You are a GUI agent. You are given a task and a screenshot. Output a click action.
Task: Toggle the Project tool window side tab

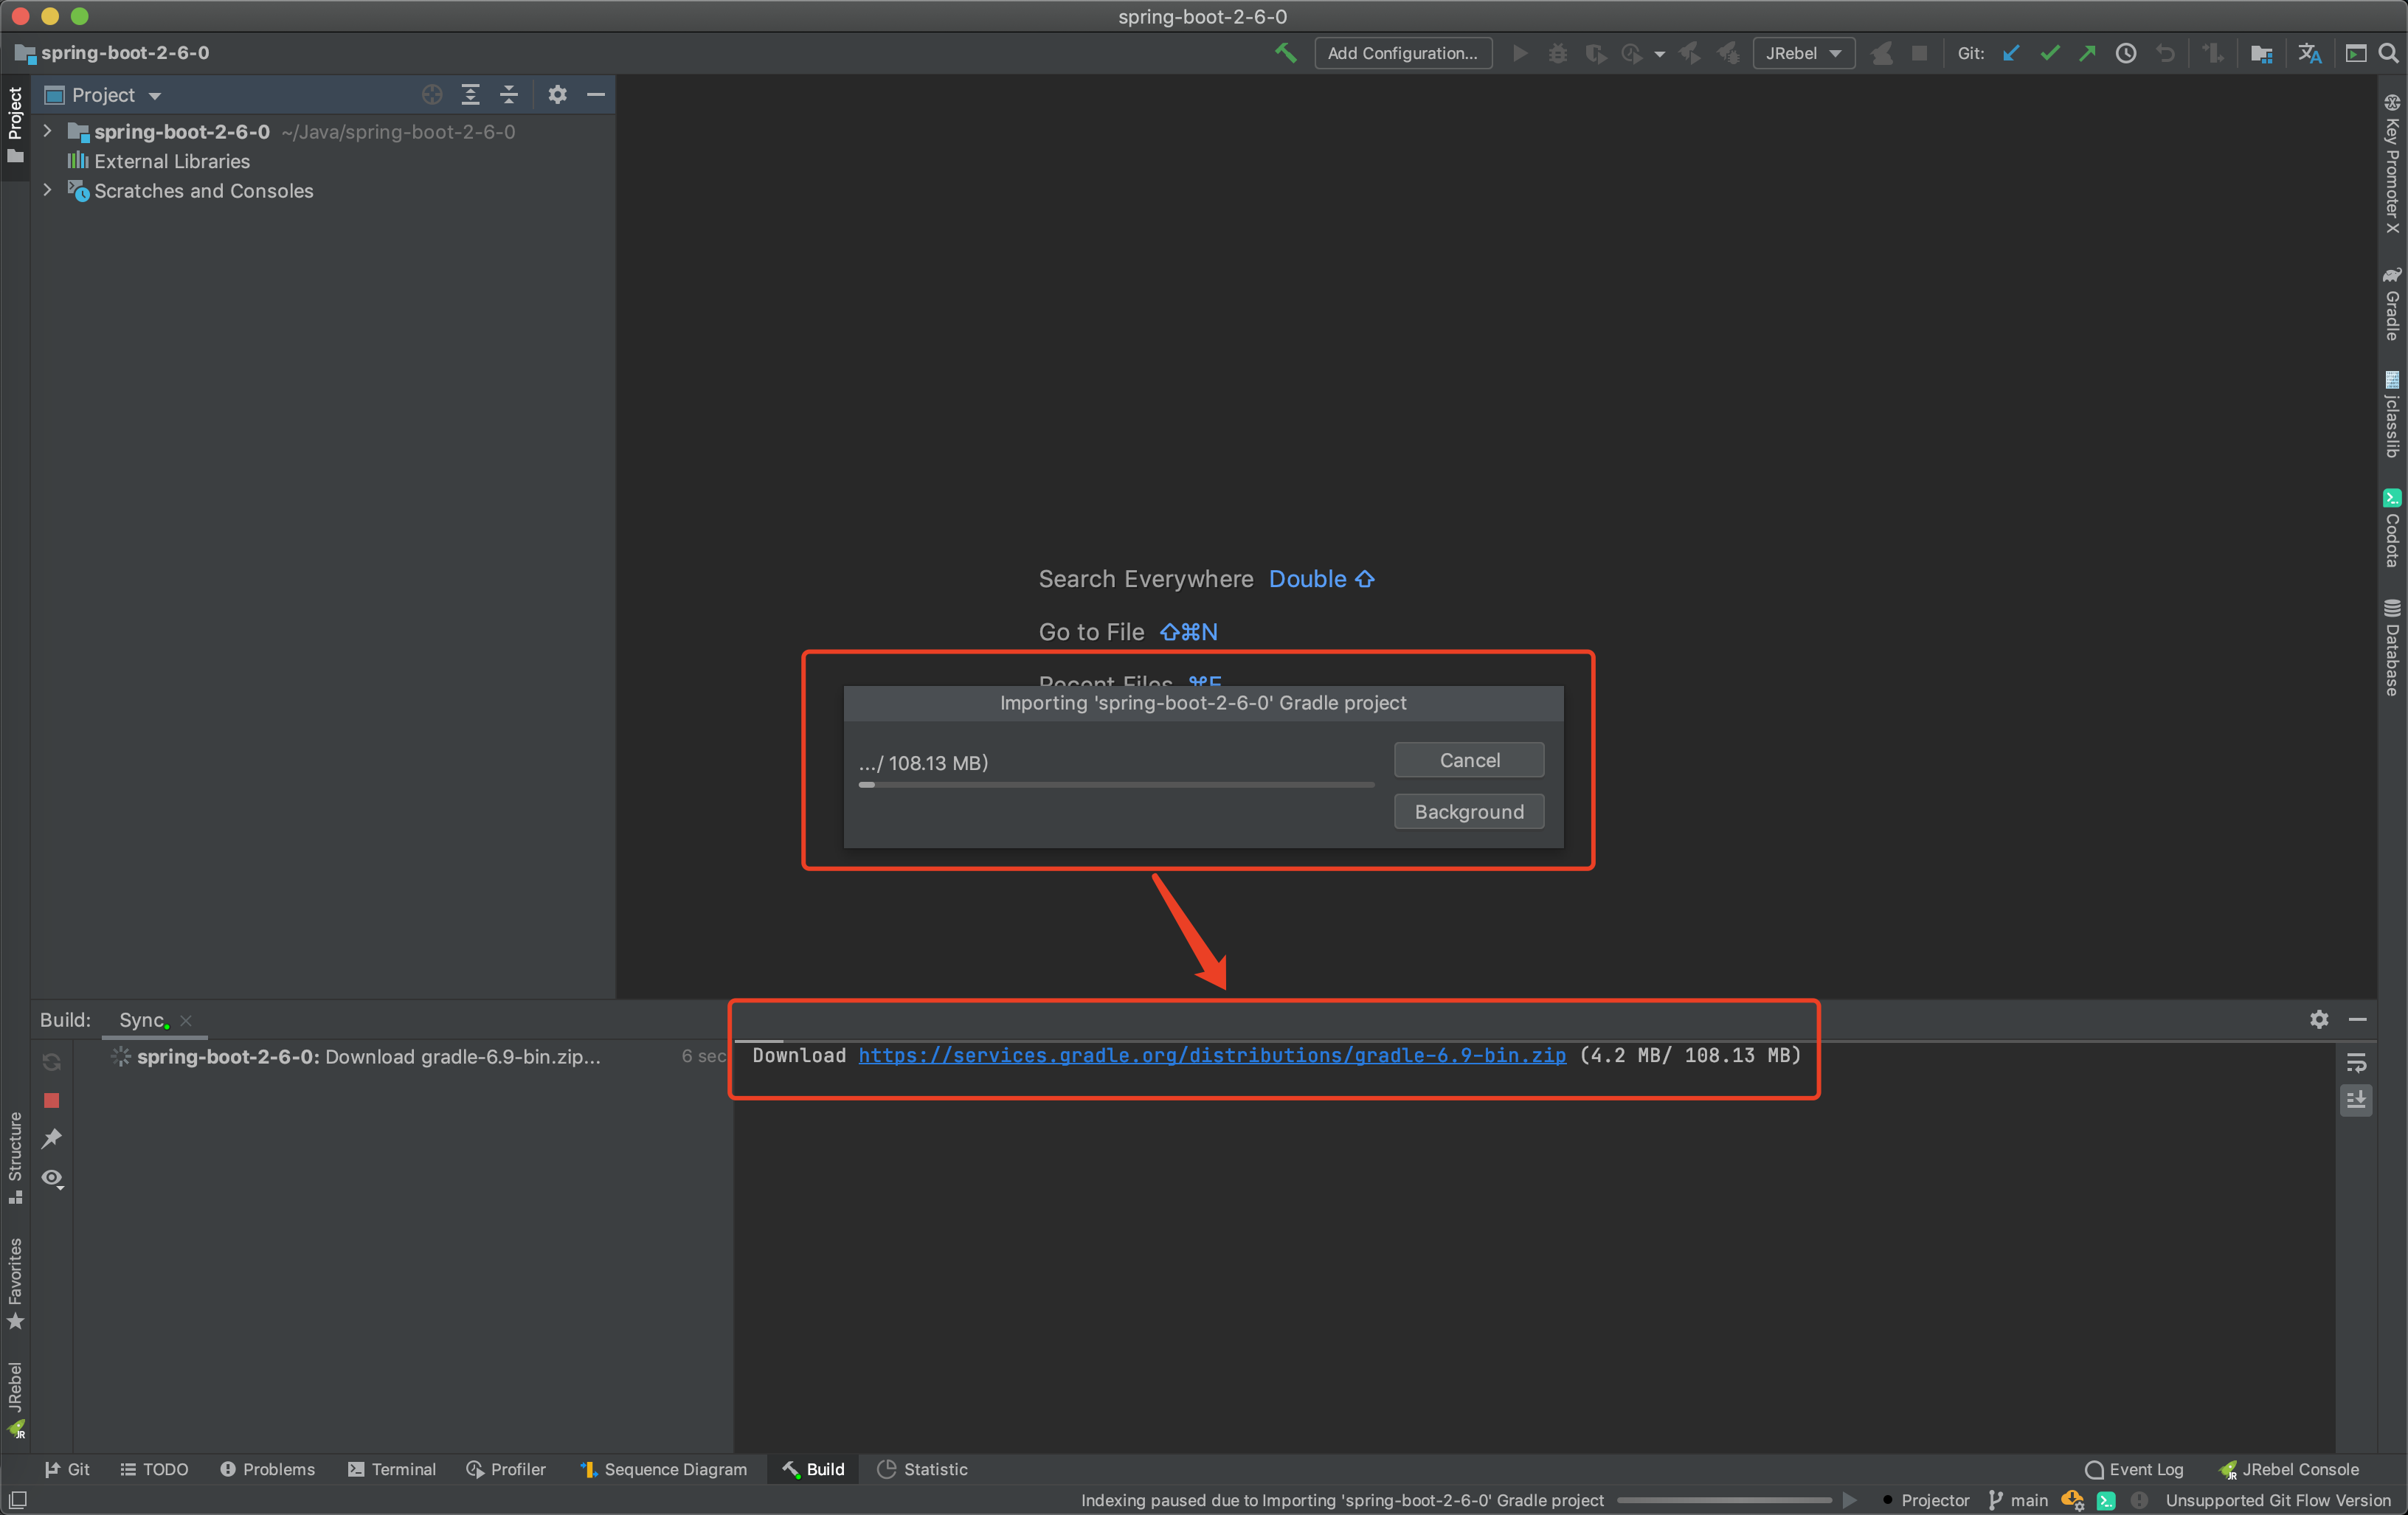click(15, 126)
